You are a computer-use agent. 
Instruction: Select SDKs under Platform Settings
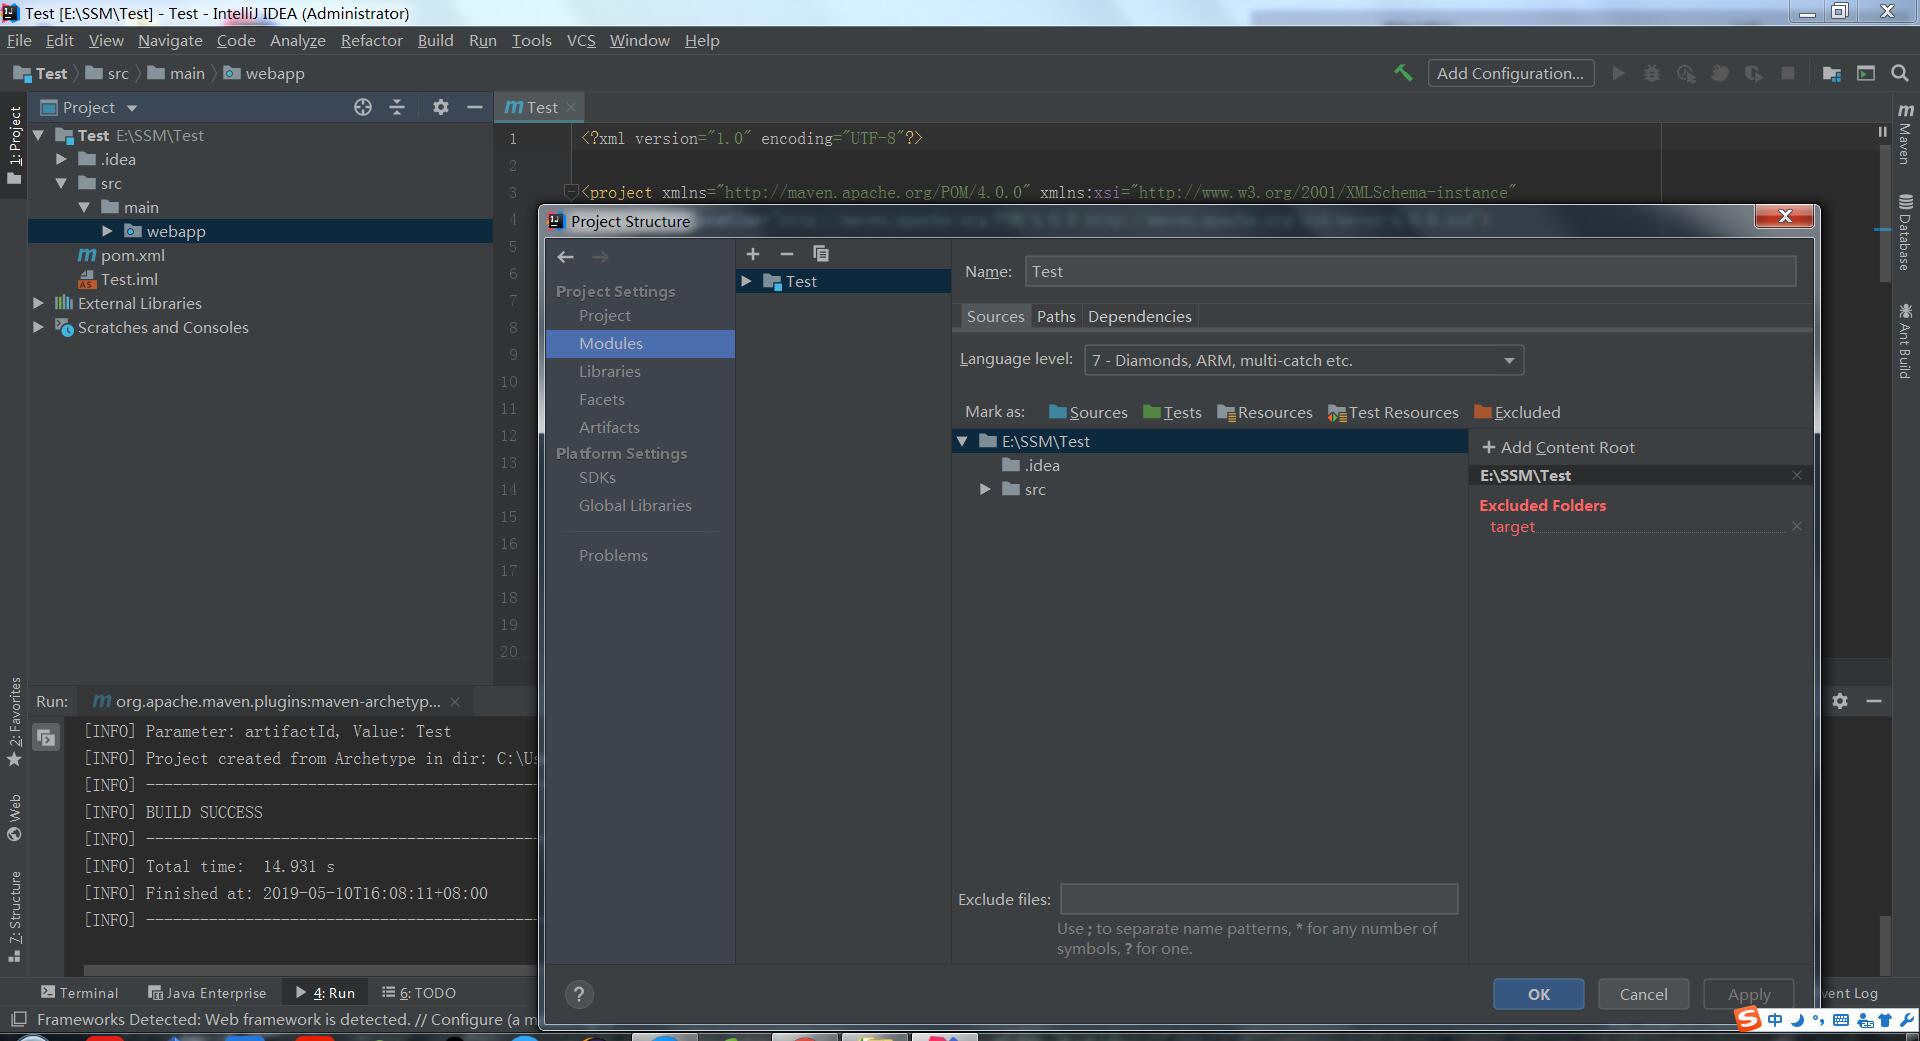click(x=597, y=477)
